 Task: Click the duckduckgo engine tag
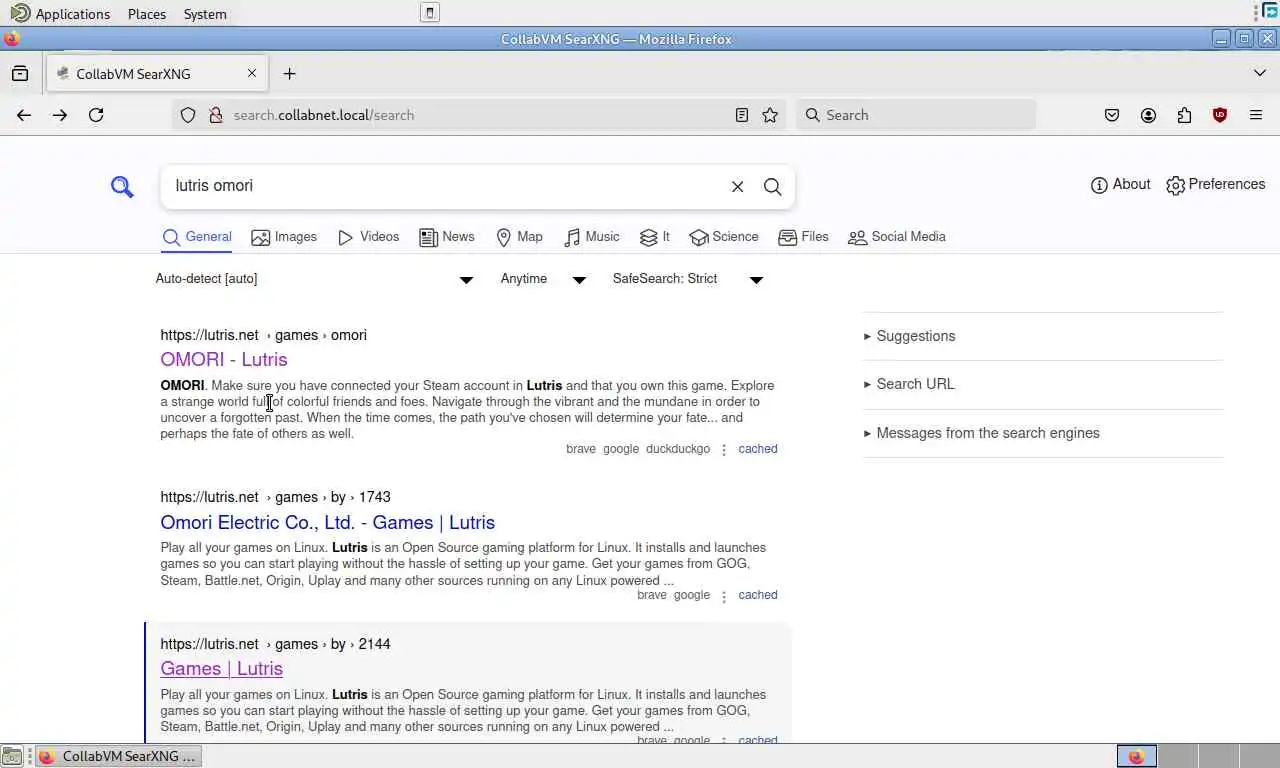point(678,449)
